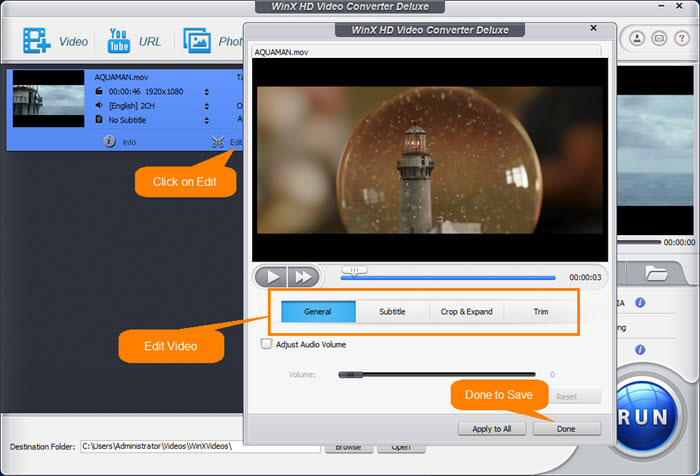This screenshot has width=700, height=476.
Task: Click the preview timeline seek handle
Action: (x=354, y=271)
